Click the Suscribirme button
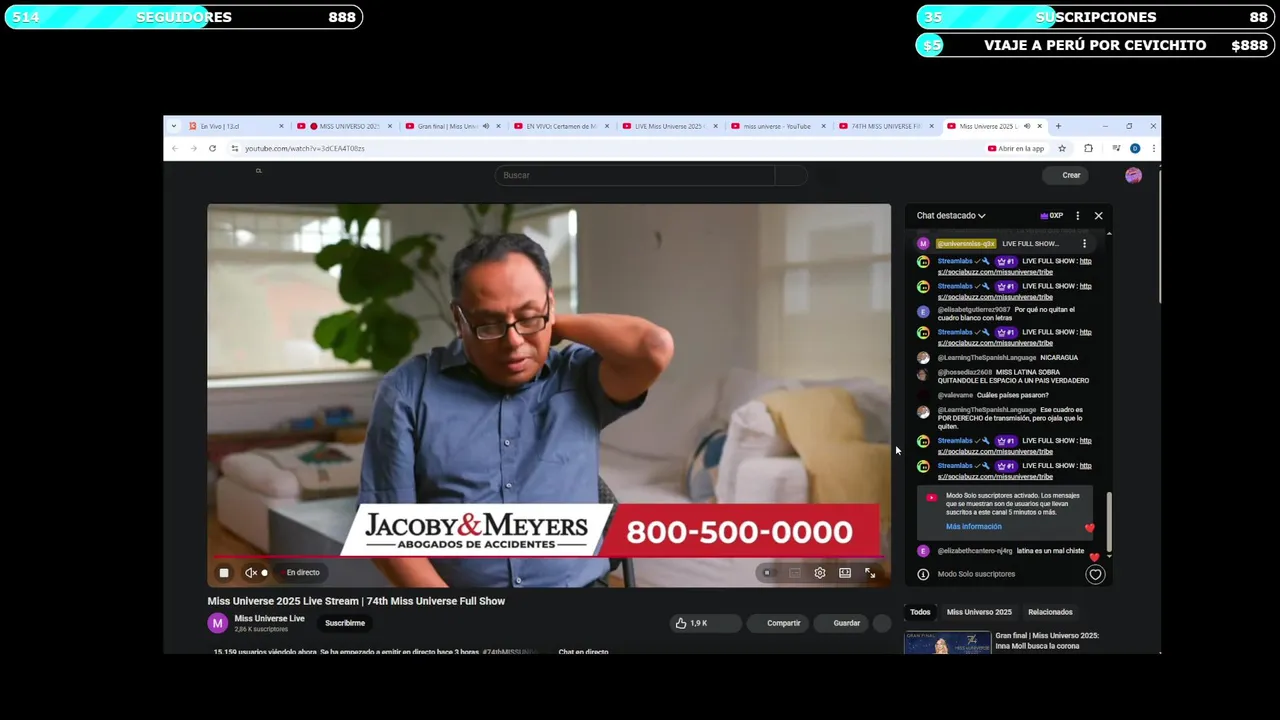 [345, 623]
